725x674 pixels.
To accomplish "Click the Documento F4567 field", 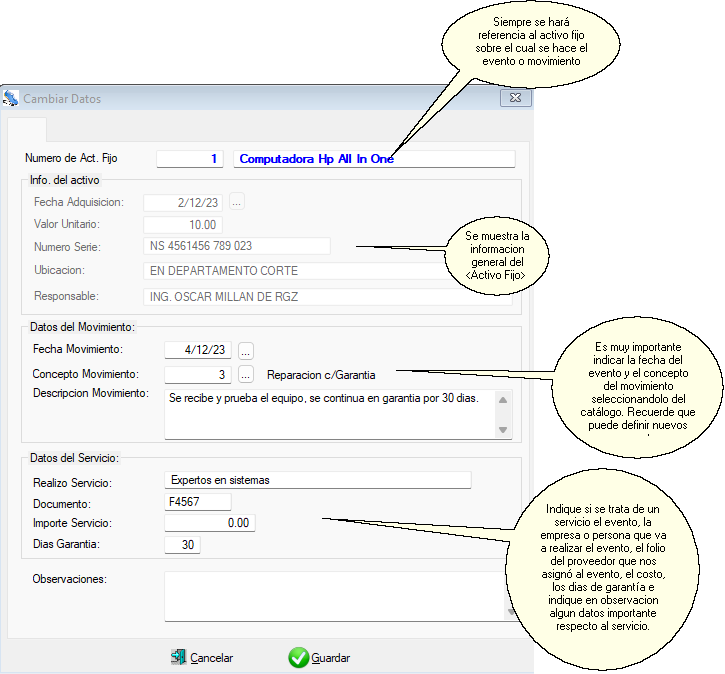I will [x=198, y=502].
